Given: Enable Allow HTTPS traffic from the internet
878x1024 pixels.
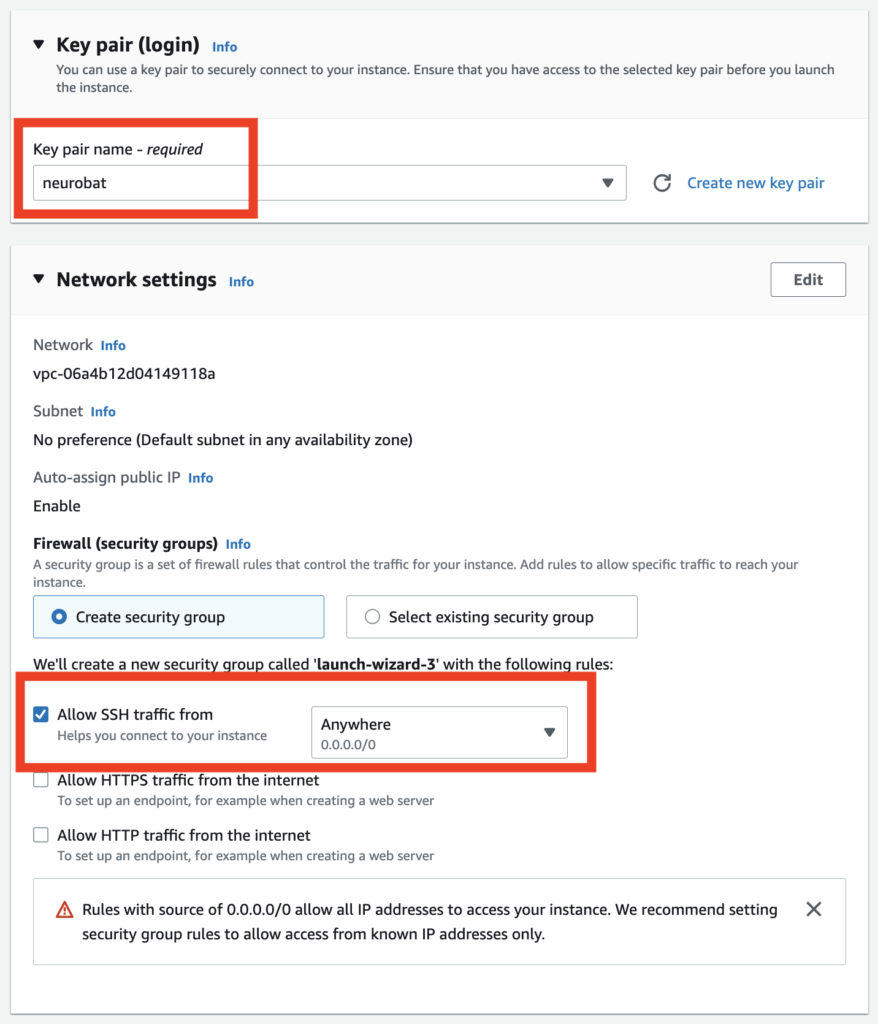Looking at the screenshot, I should tap(41, 780).
